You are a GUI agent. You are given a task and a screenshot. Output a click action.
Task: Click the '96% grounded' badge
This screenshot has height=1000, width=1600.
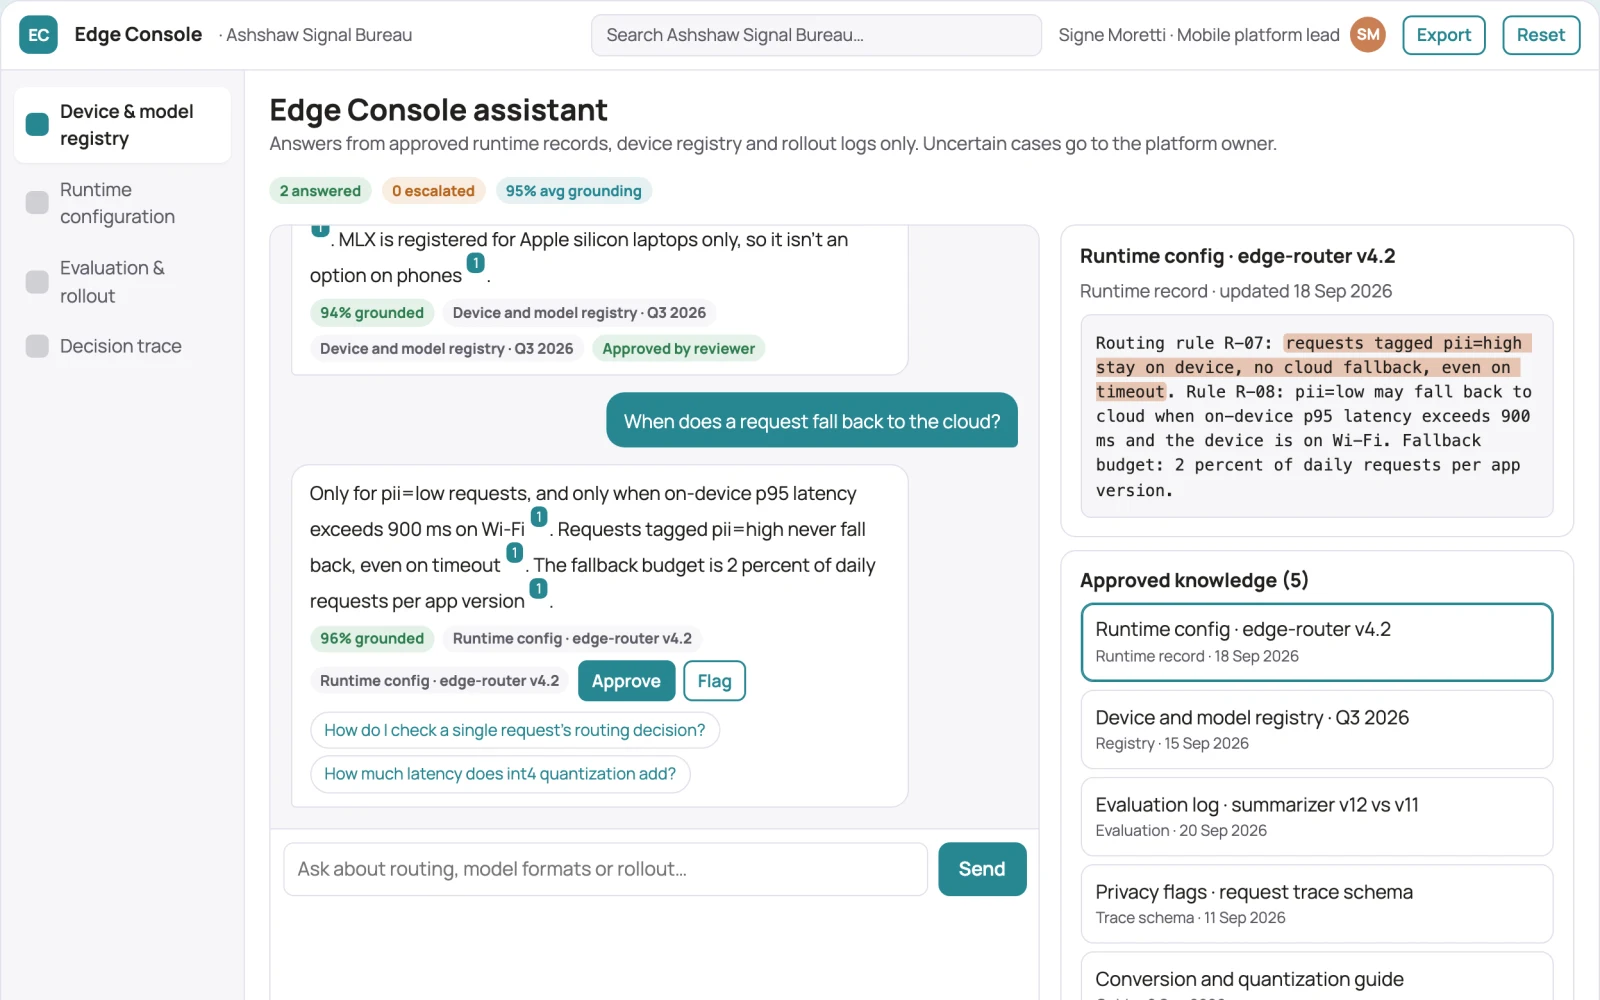coord(372,639)
